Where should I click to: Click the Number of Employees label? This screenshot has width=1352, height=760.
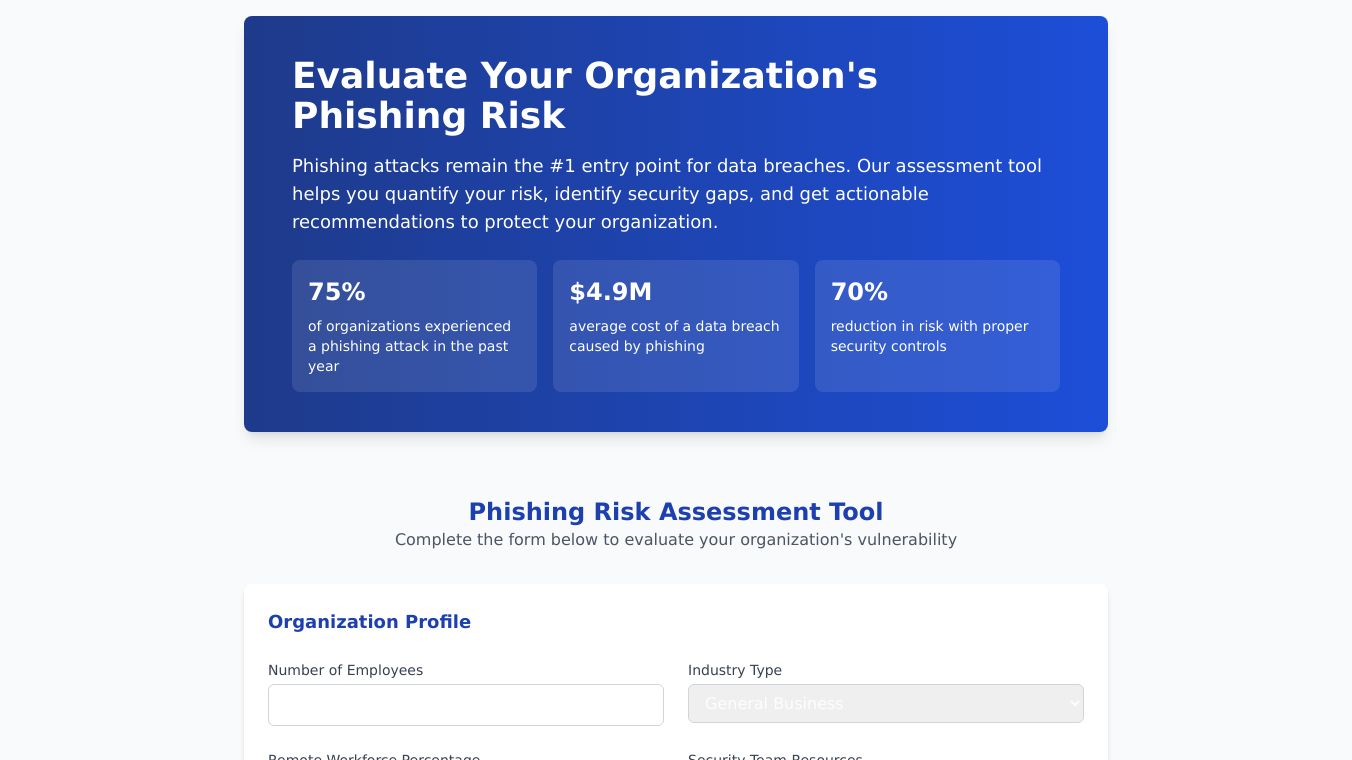[345, 670]
